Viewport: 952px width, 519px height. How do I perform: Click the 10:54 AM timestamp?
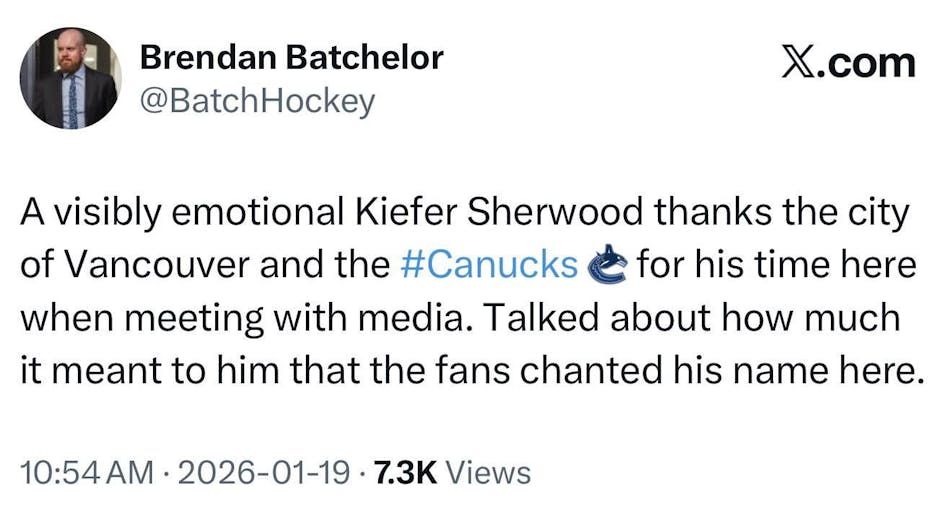(x=87, y=471)
